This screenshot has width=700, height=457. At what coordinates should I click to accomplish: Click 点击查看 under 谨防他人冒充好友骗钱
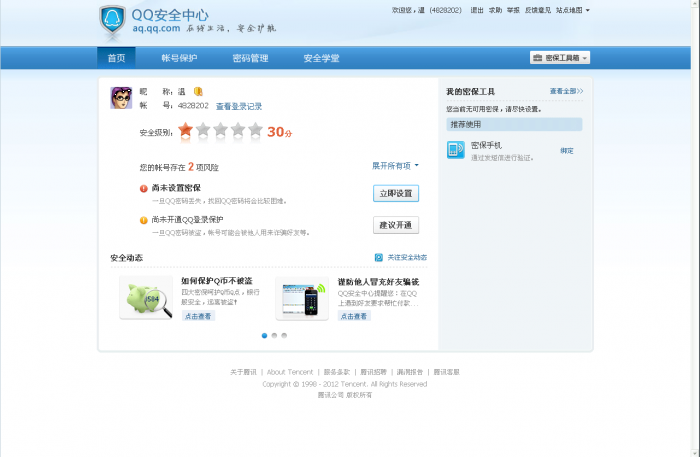tap(354, 316)
